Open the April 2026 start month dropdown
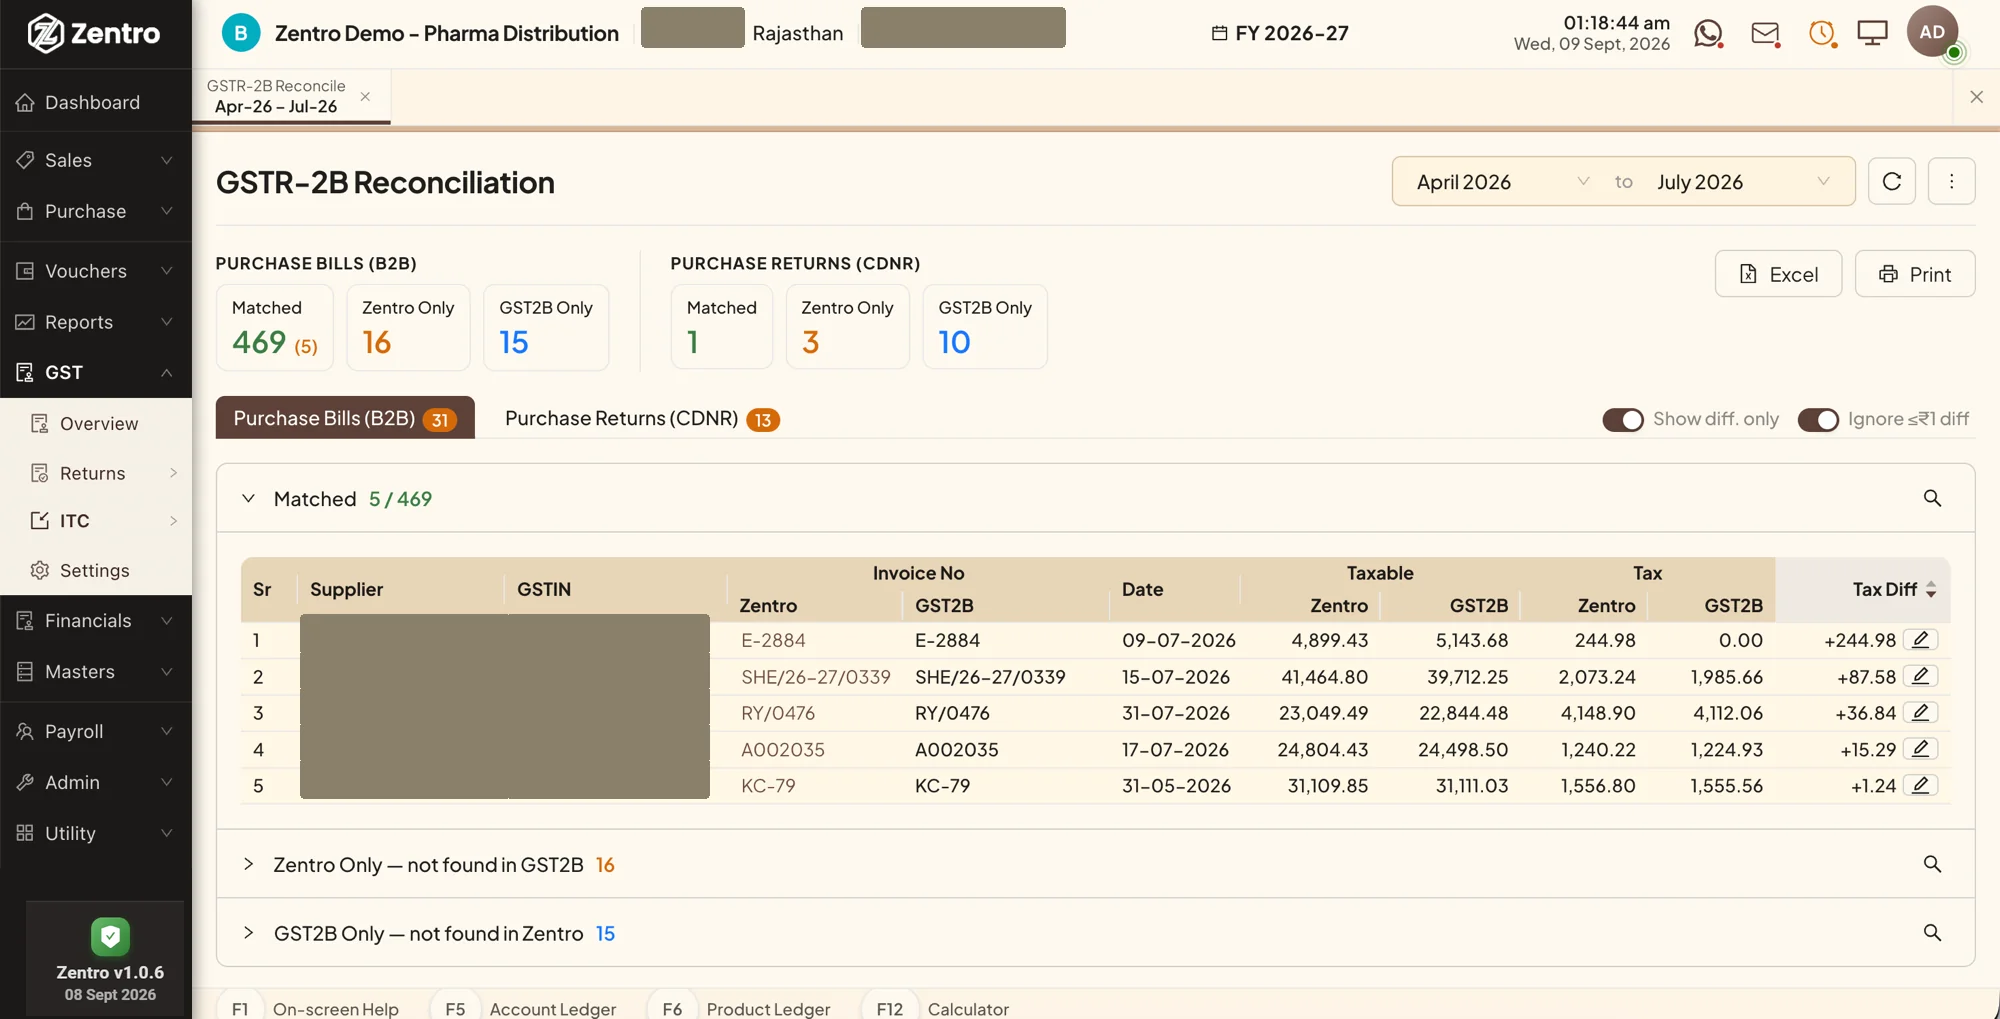 pyautogui.click(x=1502, y=182)
